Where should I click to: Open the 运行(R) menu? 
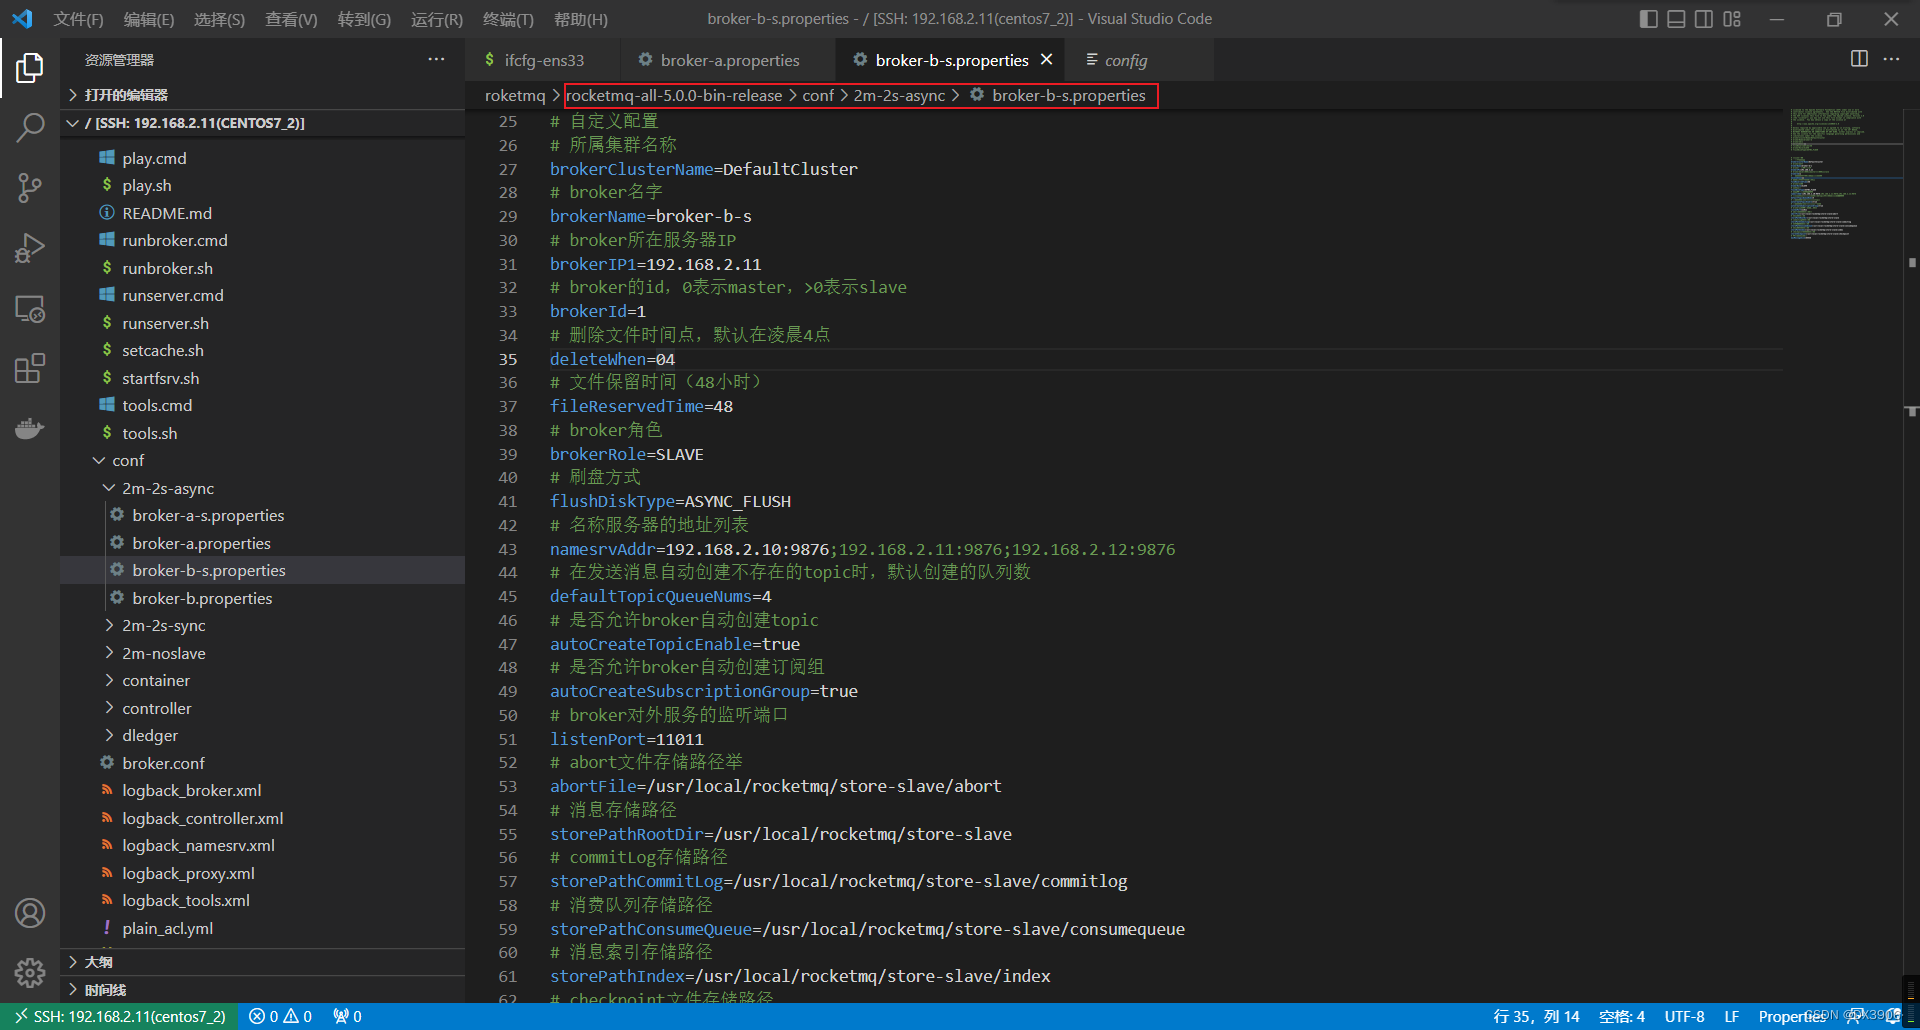(437, 19)
